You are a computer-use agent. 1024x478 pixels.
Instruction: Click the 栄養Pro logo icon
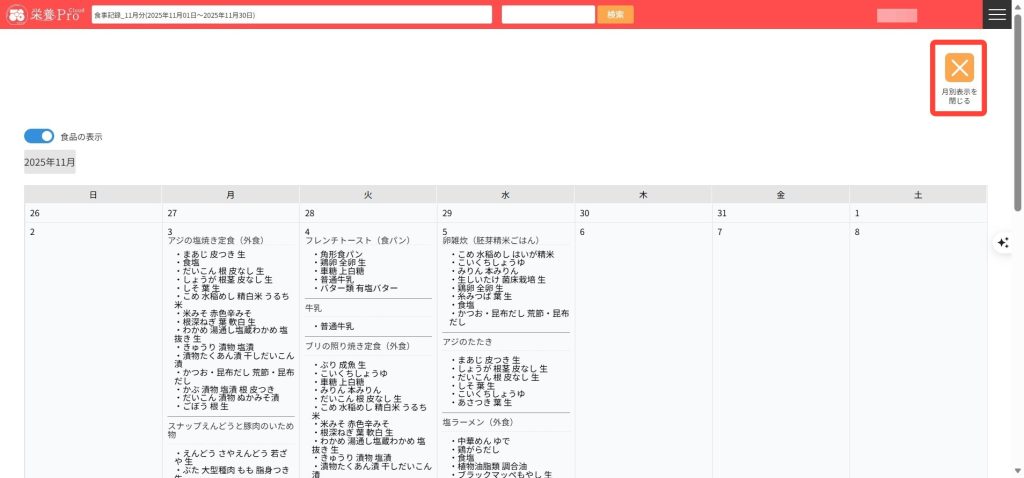pyautogui.click(x=17, y=15)
